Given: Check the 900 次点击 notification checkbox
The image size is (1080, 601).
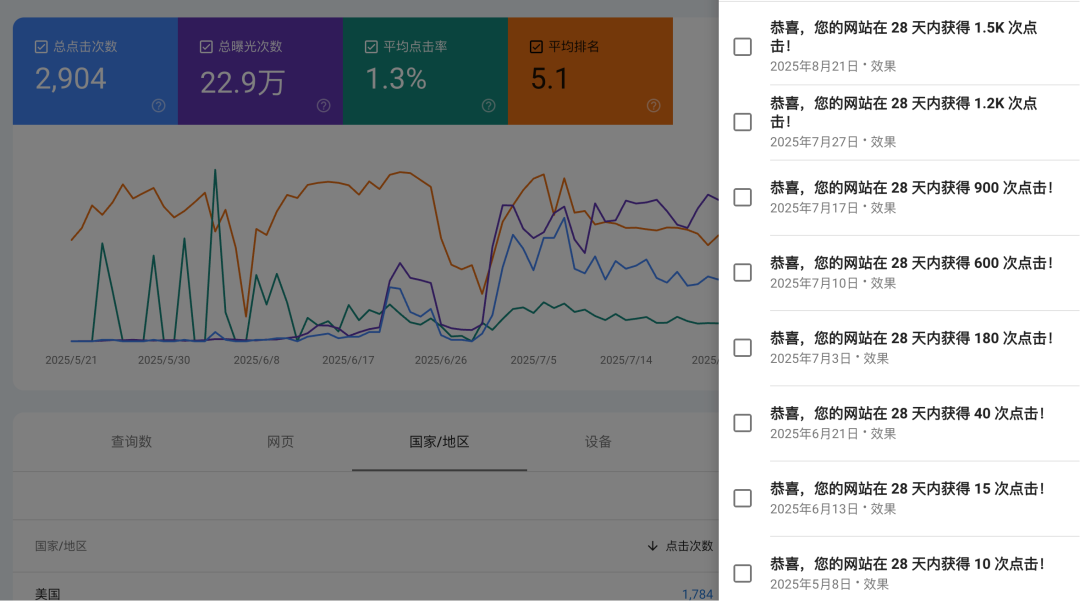Looking at the screenshot, I should 742,197.
